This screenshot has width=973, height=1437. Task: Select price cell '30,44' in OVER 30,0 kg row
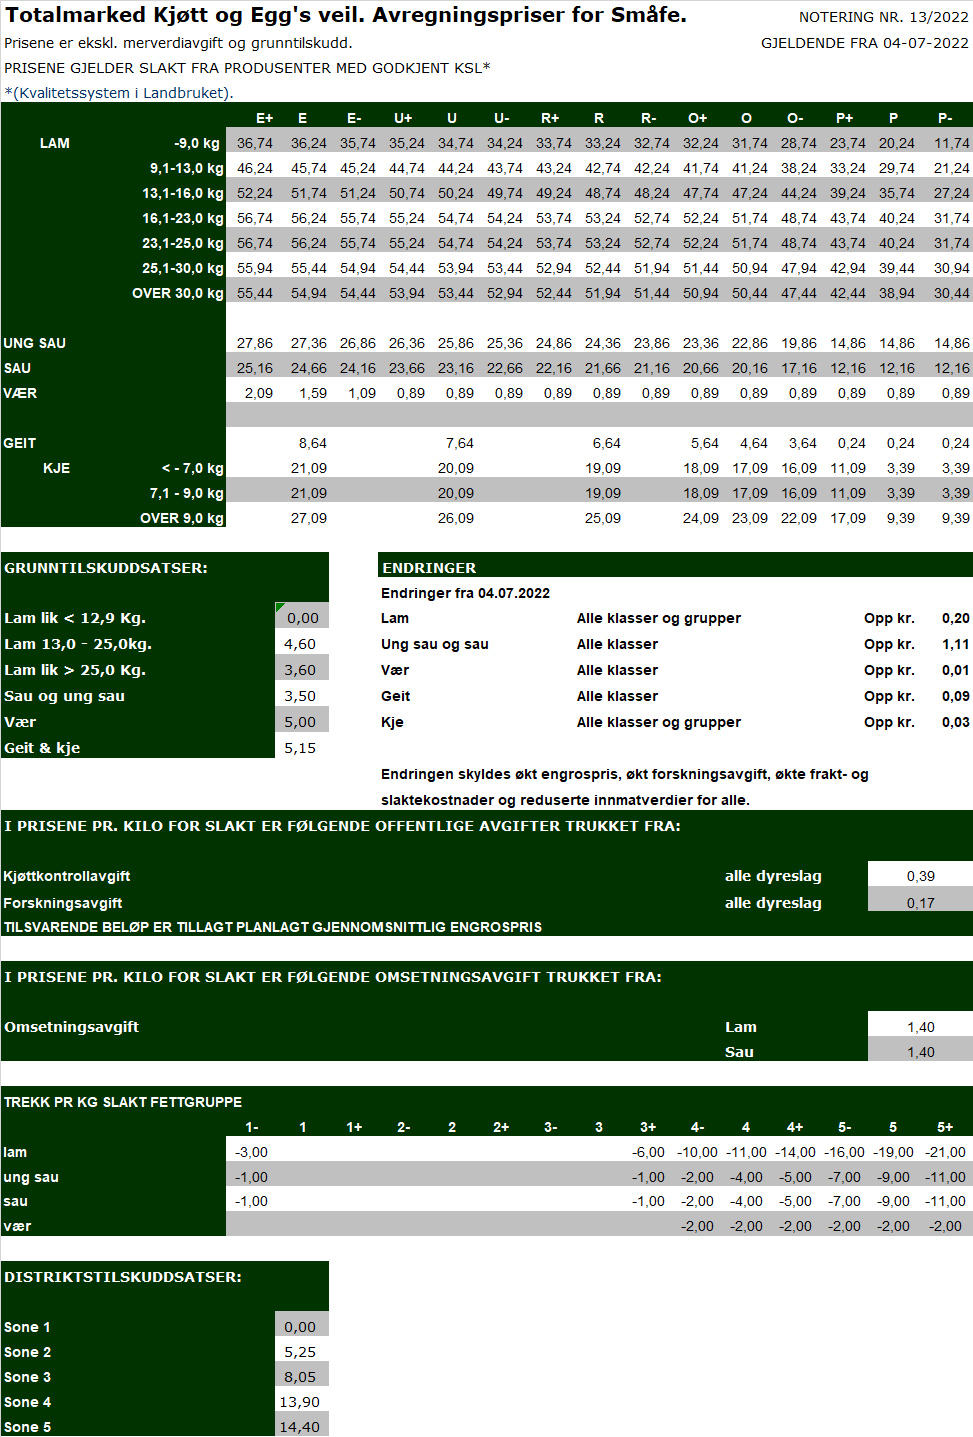[952, 293]
